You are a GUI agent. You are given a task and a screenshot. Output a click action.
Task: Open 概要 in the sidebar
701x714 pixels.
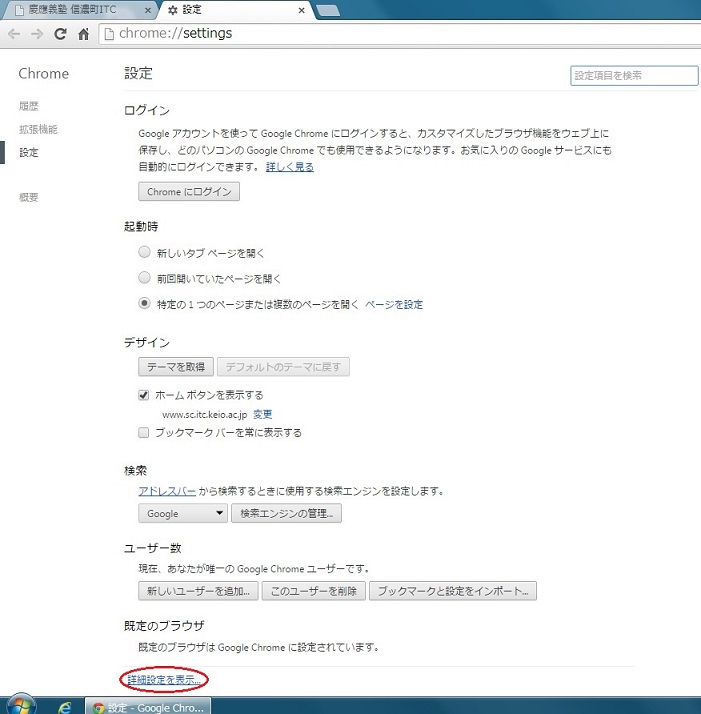coord(29,197)
